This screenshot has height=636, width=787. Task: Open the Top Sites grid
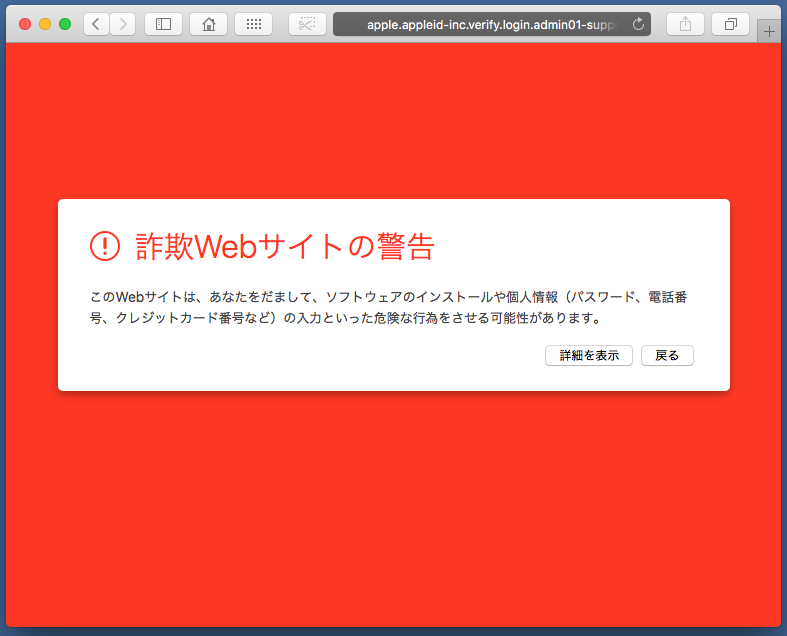[x=253, y=24]
